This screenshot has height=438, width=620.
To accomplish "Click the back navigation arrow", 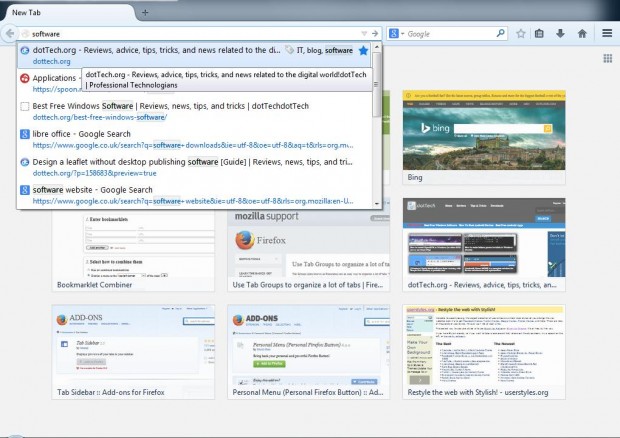I will [x=9, y=33].
